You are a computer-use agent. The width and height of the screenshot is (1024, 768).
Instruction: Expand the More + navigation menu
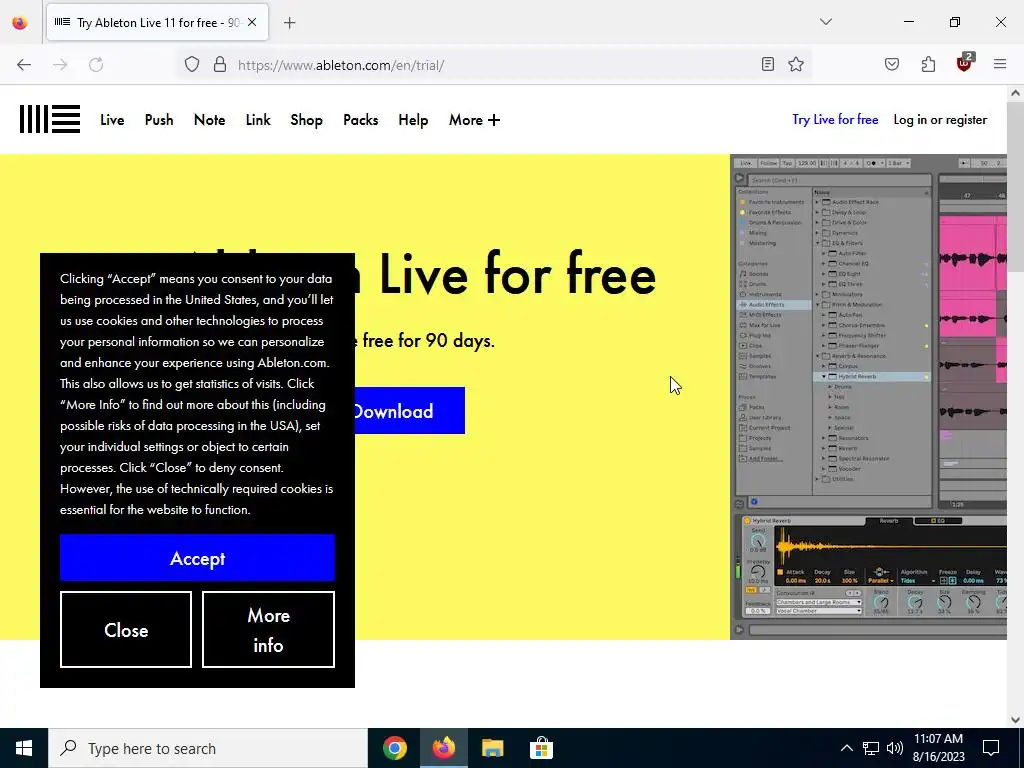pyautogui.click(x=474, y=120)
